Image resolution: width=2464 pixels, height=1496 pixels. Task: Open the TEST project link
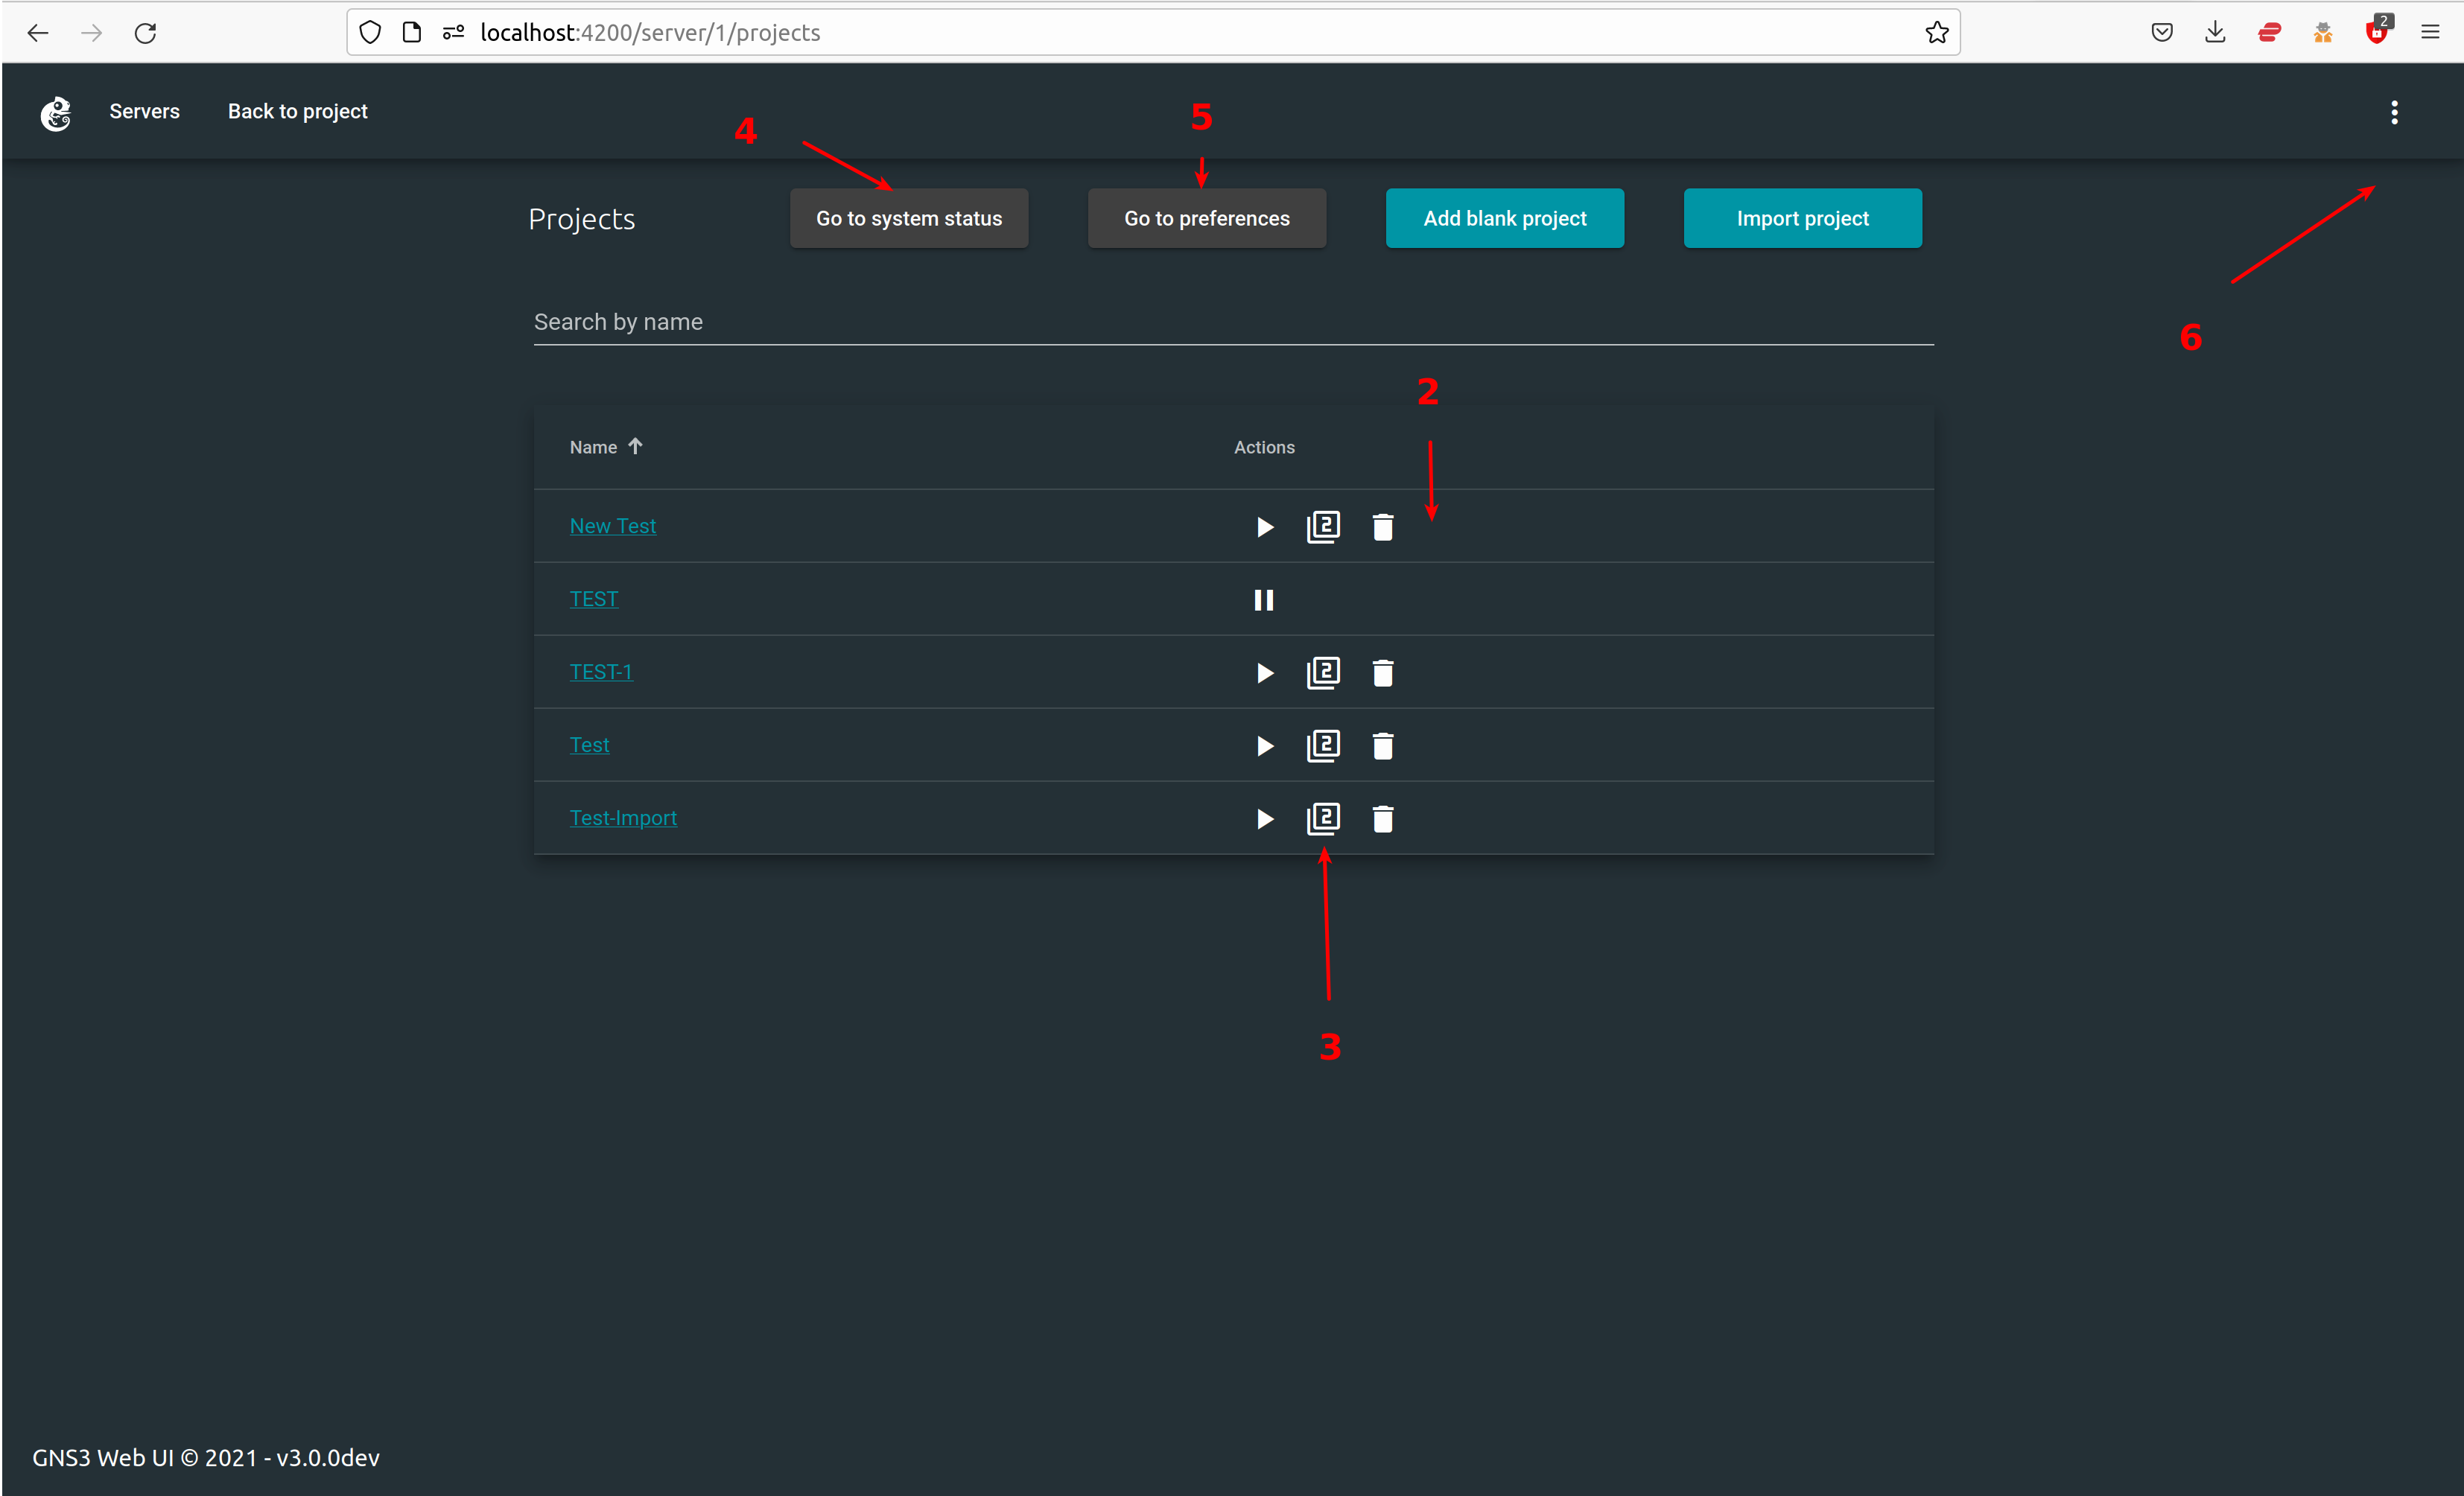tap(594, 599)
